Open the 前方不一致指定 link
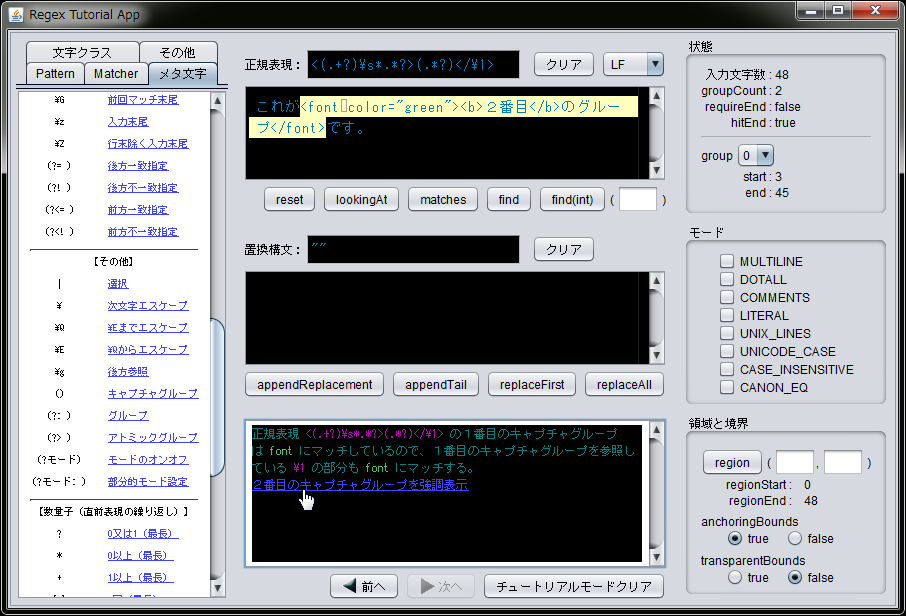Image resolution: width=906 pixels, height=616 pixels. pos(143,231)
